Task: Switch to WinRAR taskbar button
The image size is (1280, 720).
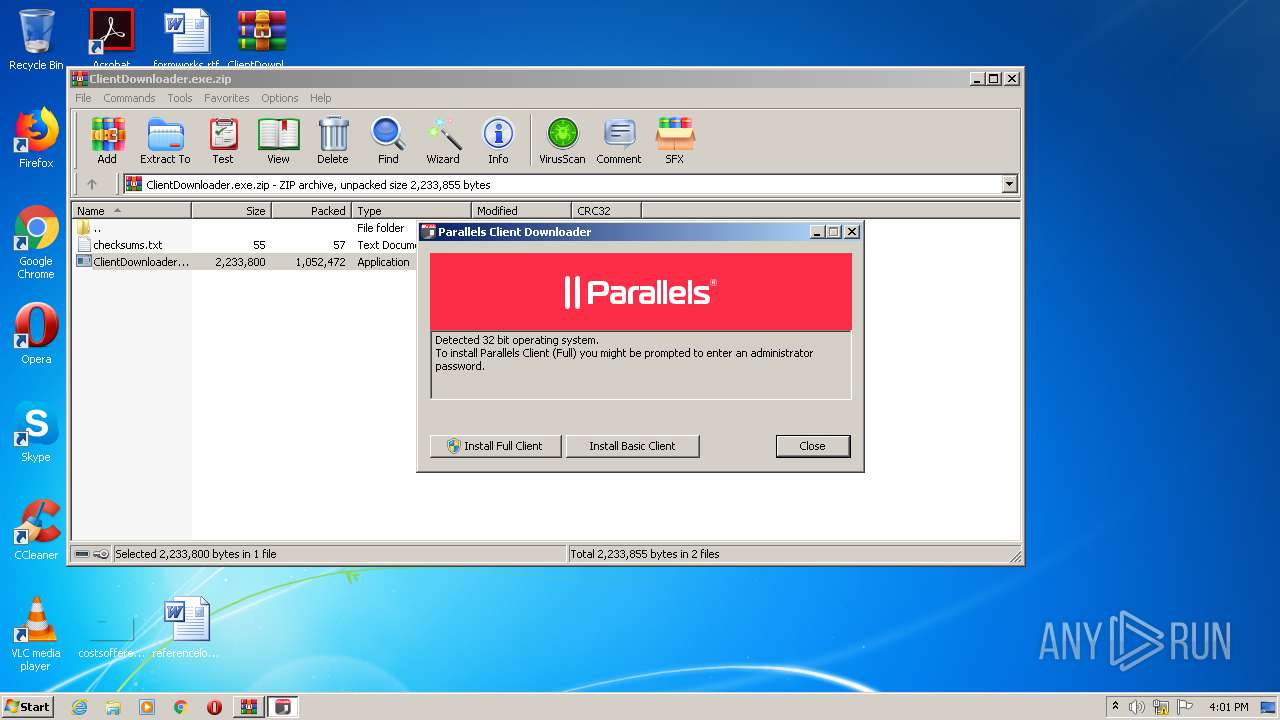Action: tap(248, 707)
